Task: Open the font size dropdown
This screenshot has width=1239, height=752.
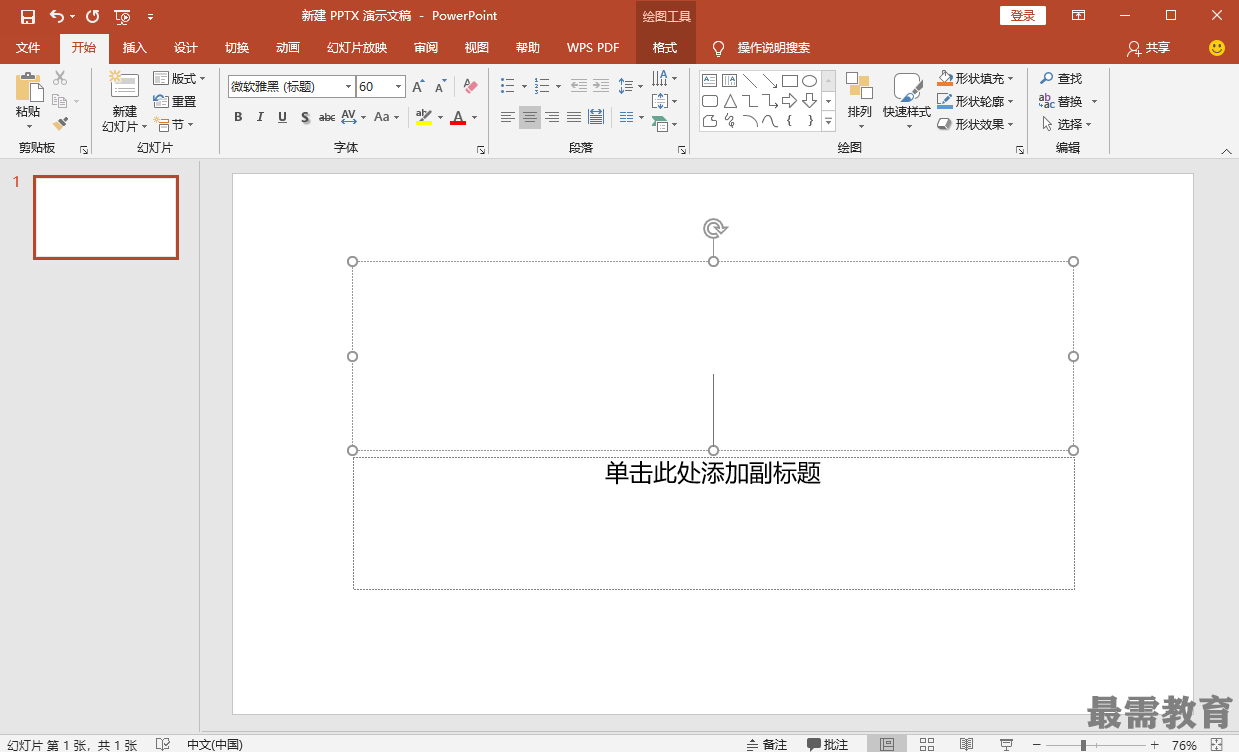Action: point(398,87)
